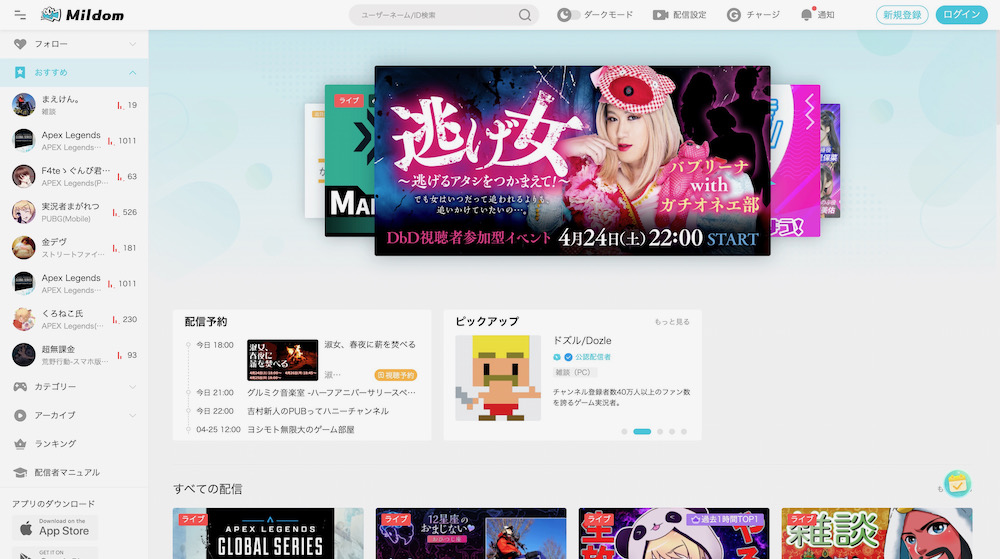Click the username search input field
This screenshot has width=1000, height=559.
(x=435, y=15)
